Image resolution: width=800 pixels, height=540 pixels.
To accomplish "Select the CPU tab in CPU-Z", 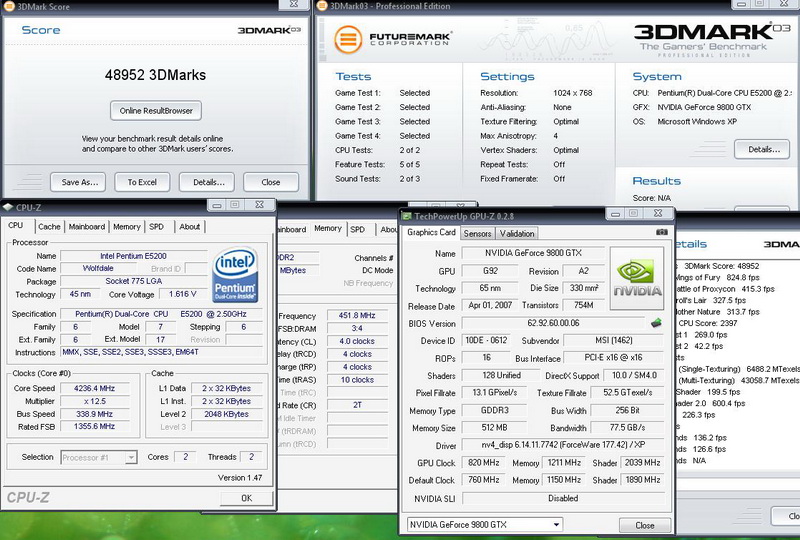I will tap(15, 225).
